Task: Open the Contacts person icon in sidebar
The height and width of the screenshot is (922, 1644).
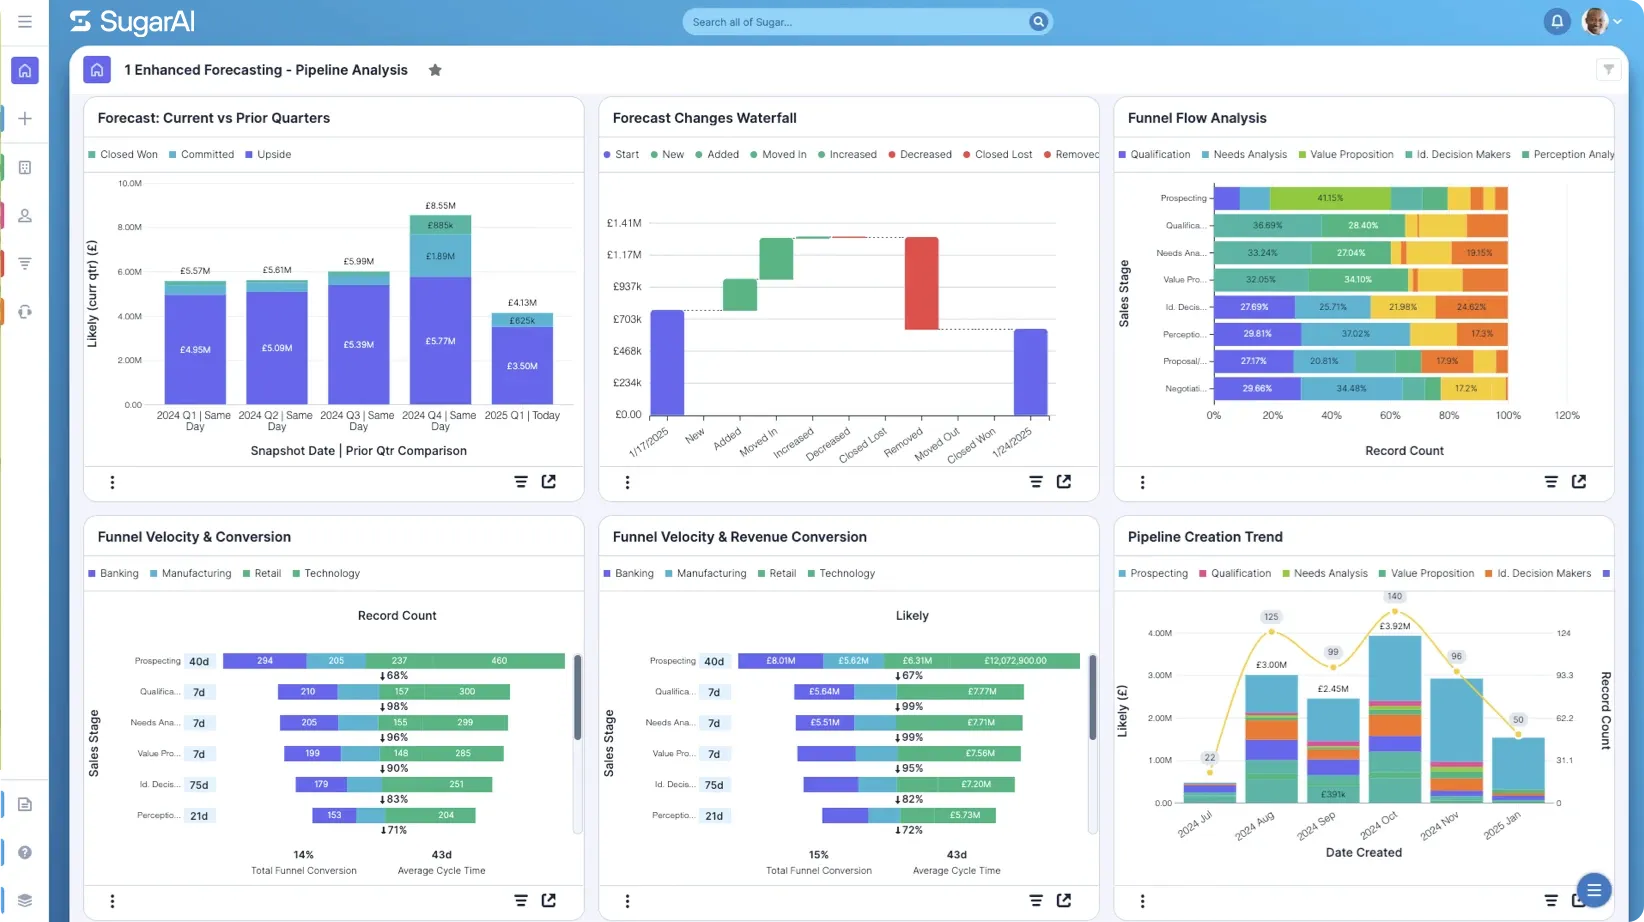Action: point(25,215)
